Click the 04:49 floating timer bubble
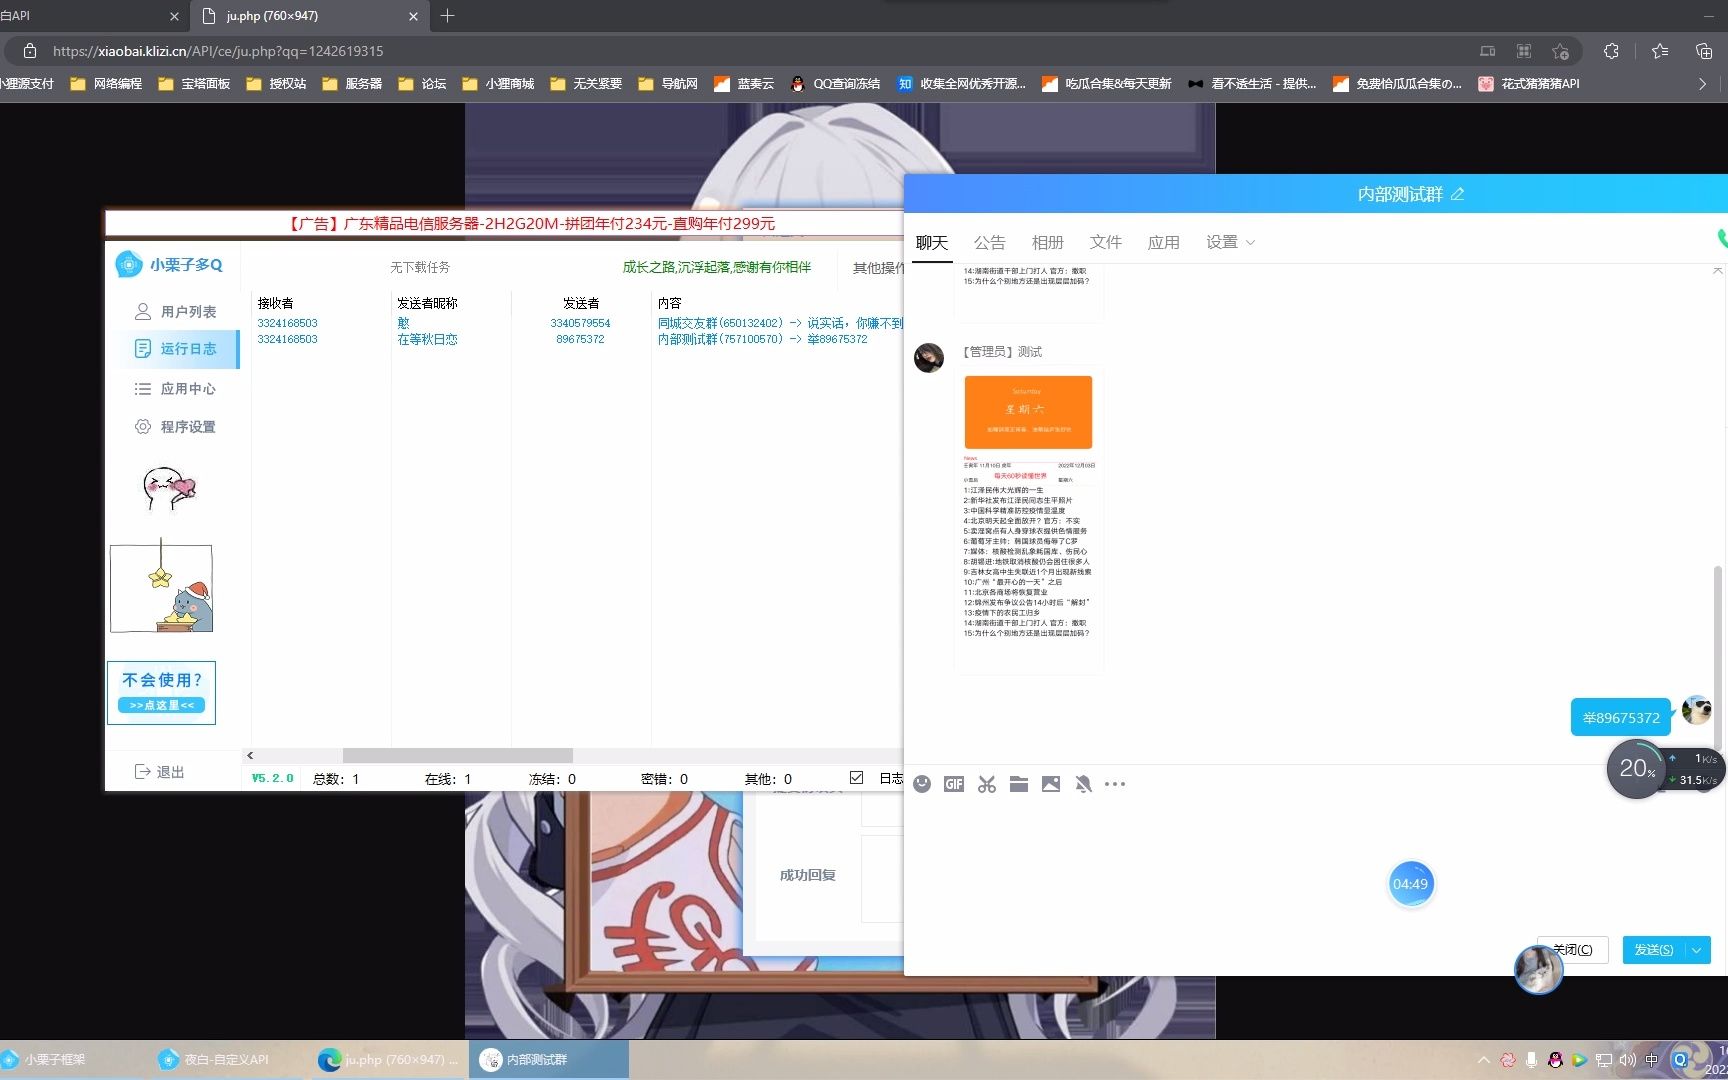1728x1080 pixels. point(1410,884)
